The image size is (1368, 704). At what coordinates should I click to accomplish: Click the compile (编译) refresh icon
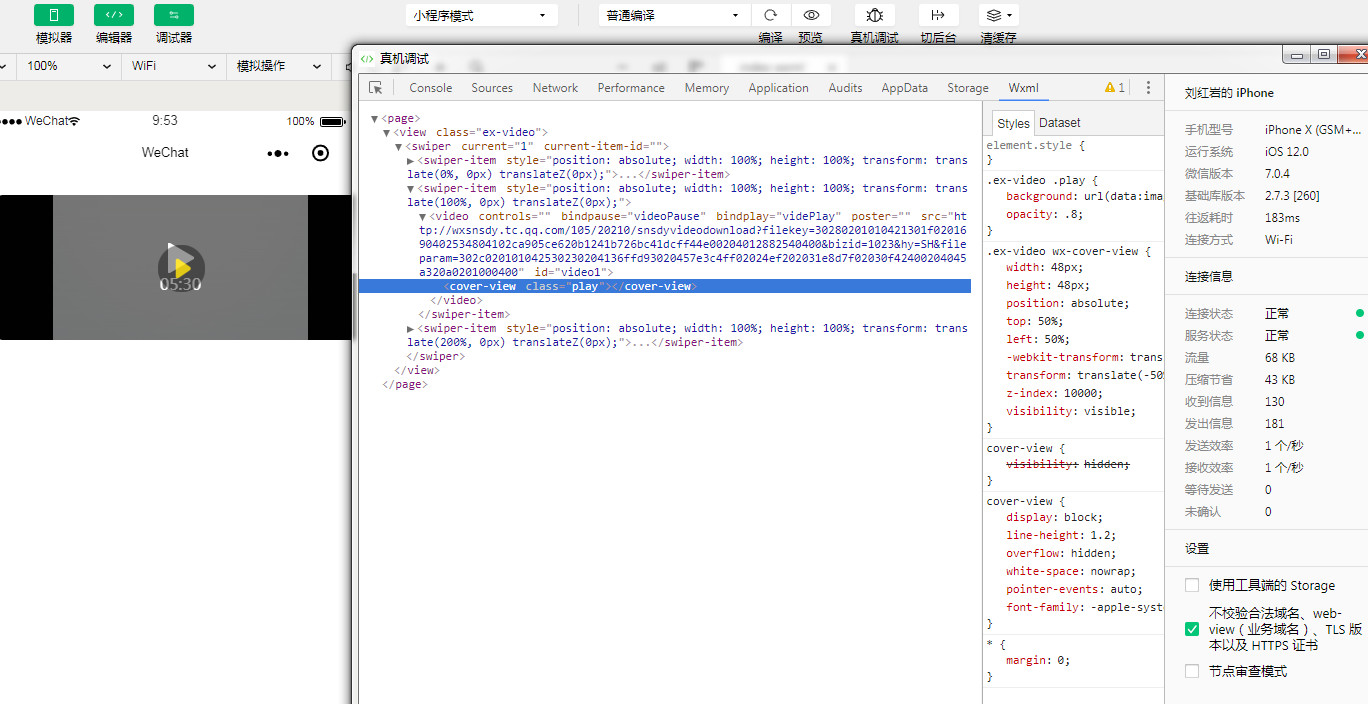coord(770,15)
